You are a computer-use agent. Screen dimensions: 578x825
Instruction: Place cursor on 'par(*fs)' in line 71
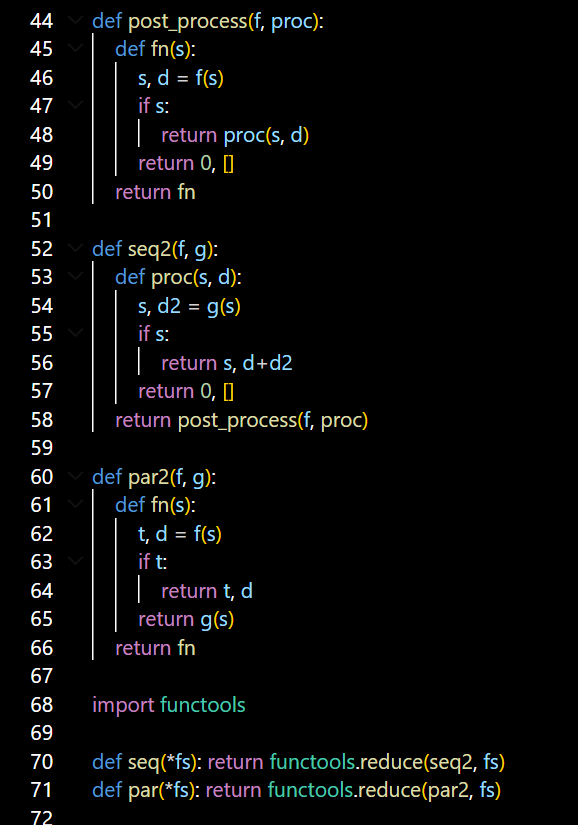tap(161, 791)
